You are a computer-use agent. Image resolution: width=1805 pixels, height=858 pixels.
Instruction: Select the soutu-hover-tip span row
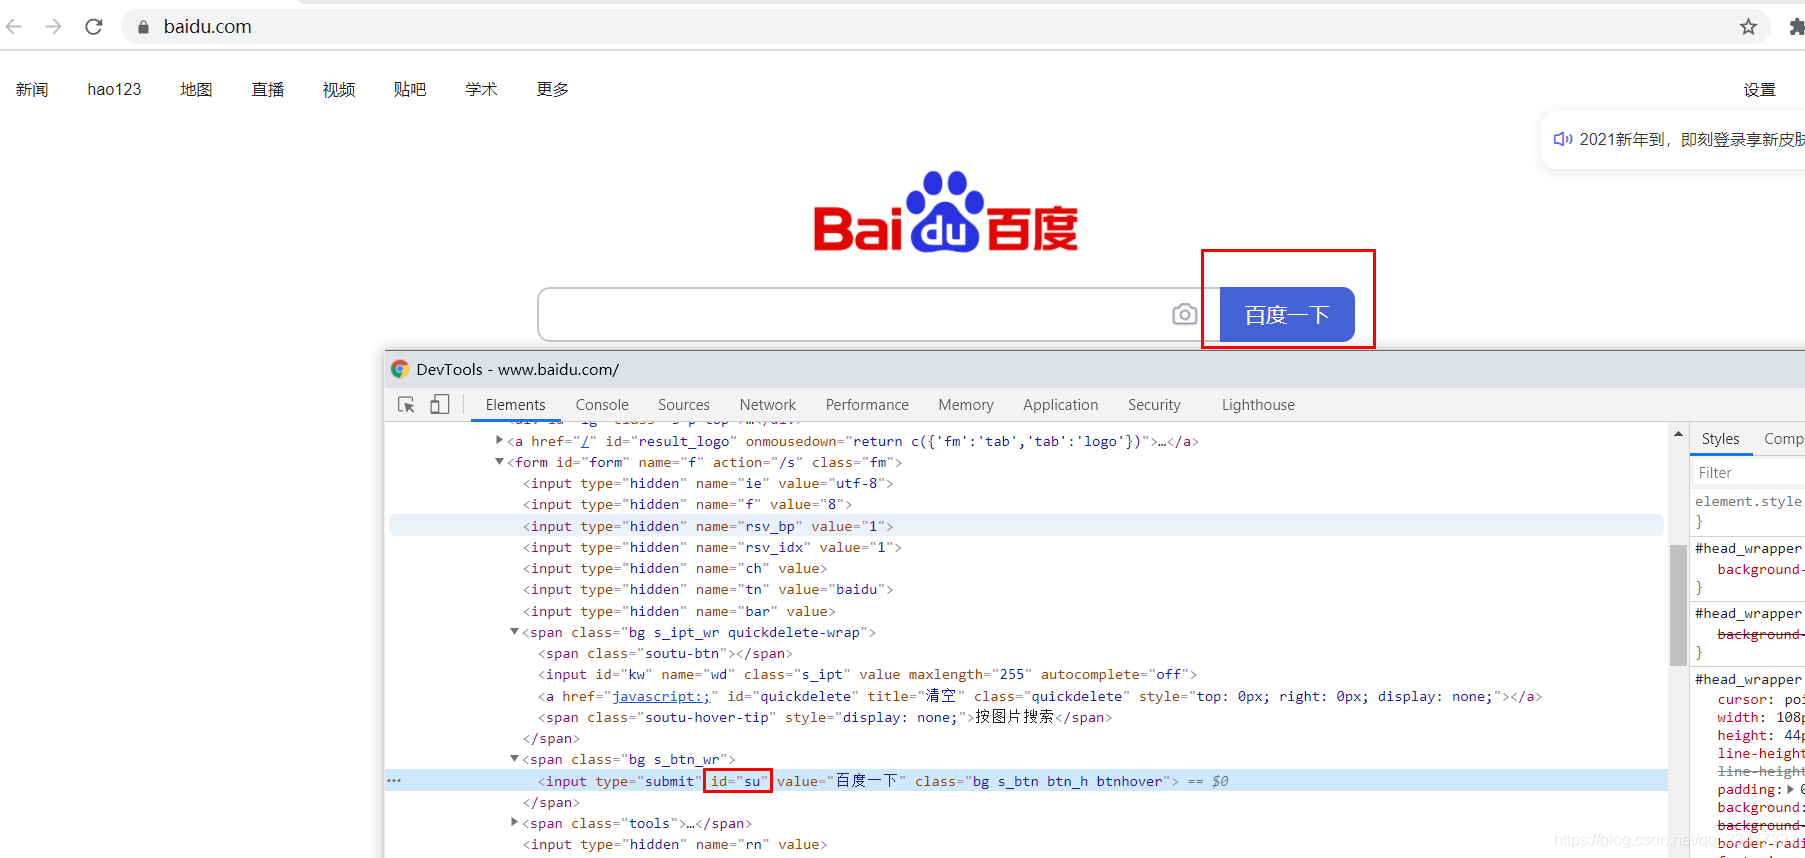pos(825,717)
